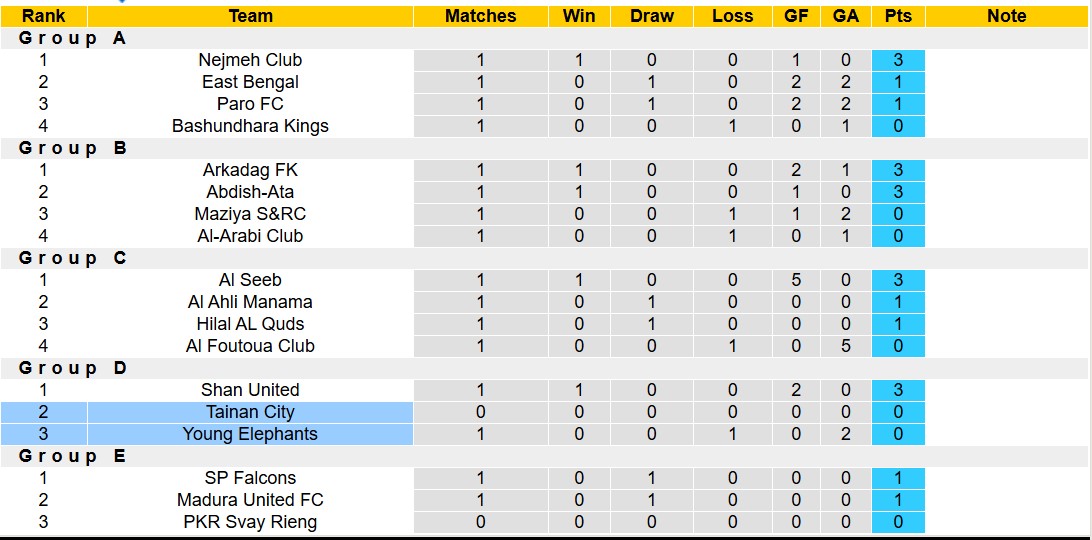Open the Shan United team link
This screenshot has height=540, width=1092.
250,390
